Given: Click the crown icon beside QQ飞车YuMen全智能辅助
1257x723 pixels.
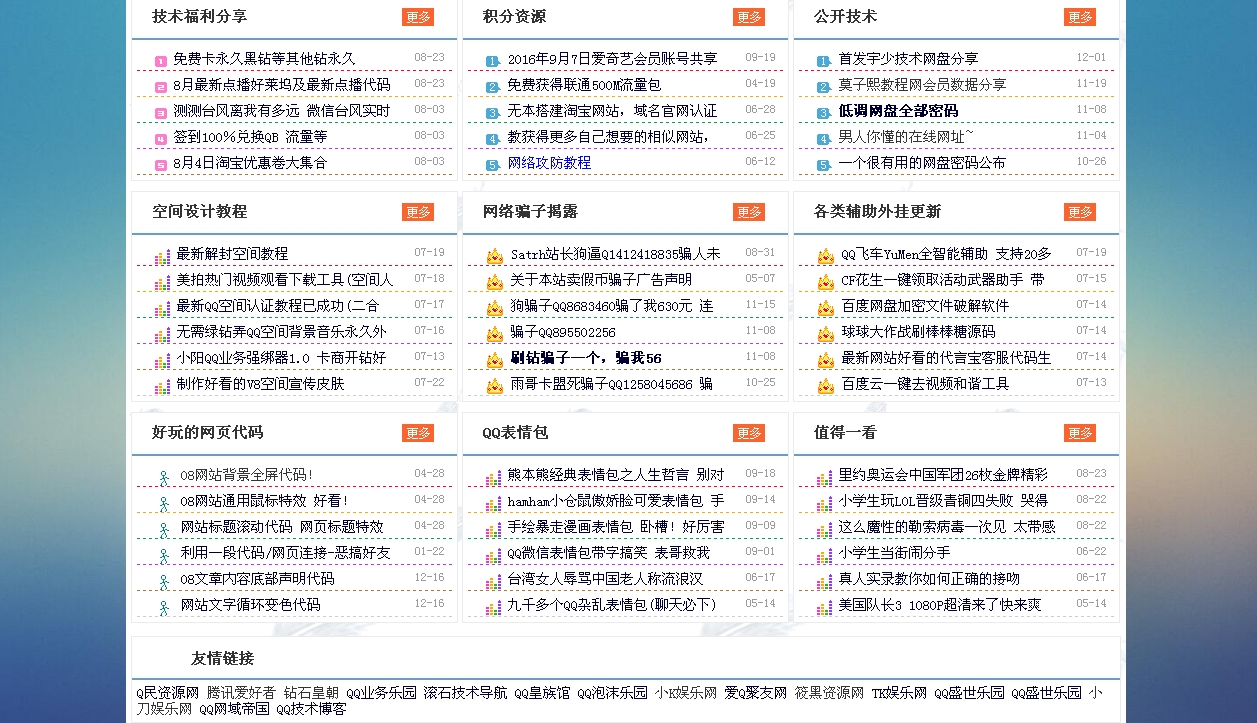Looking at the screenshot, I should (825, 256).
